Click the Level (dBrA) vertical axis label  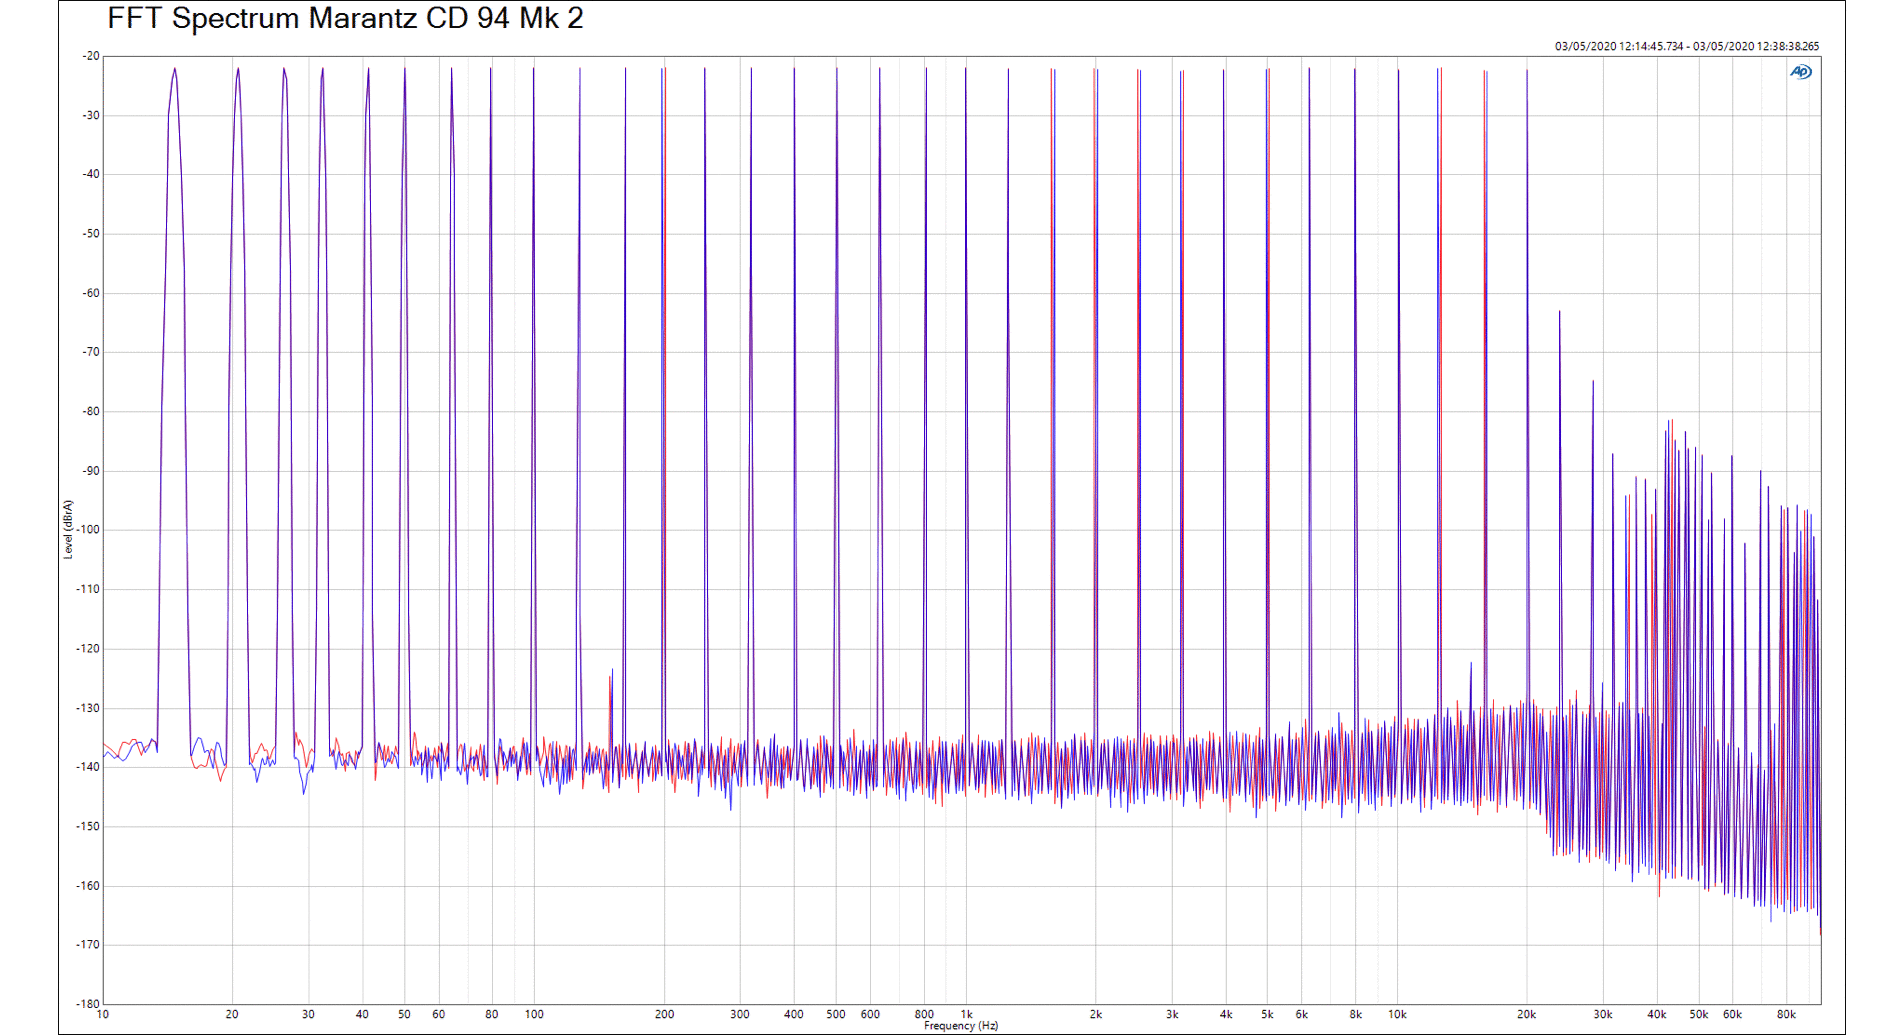point(68,529)
